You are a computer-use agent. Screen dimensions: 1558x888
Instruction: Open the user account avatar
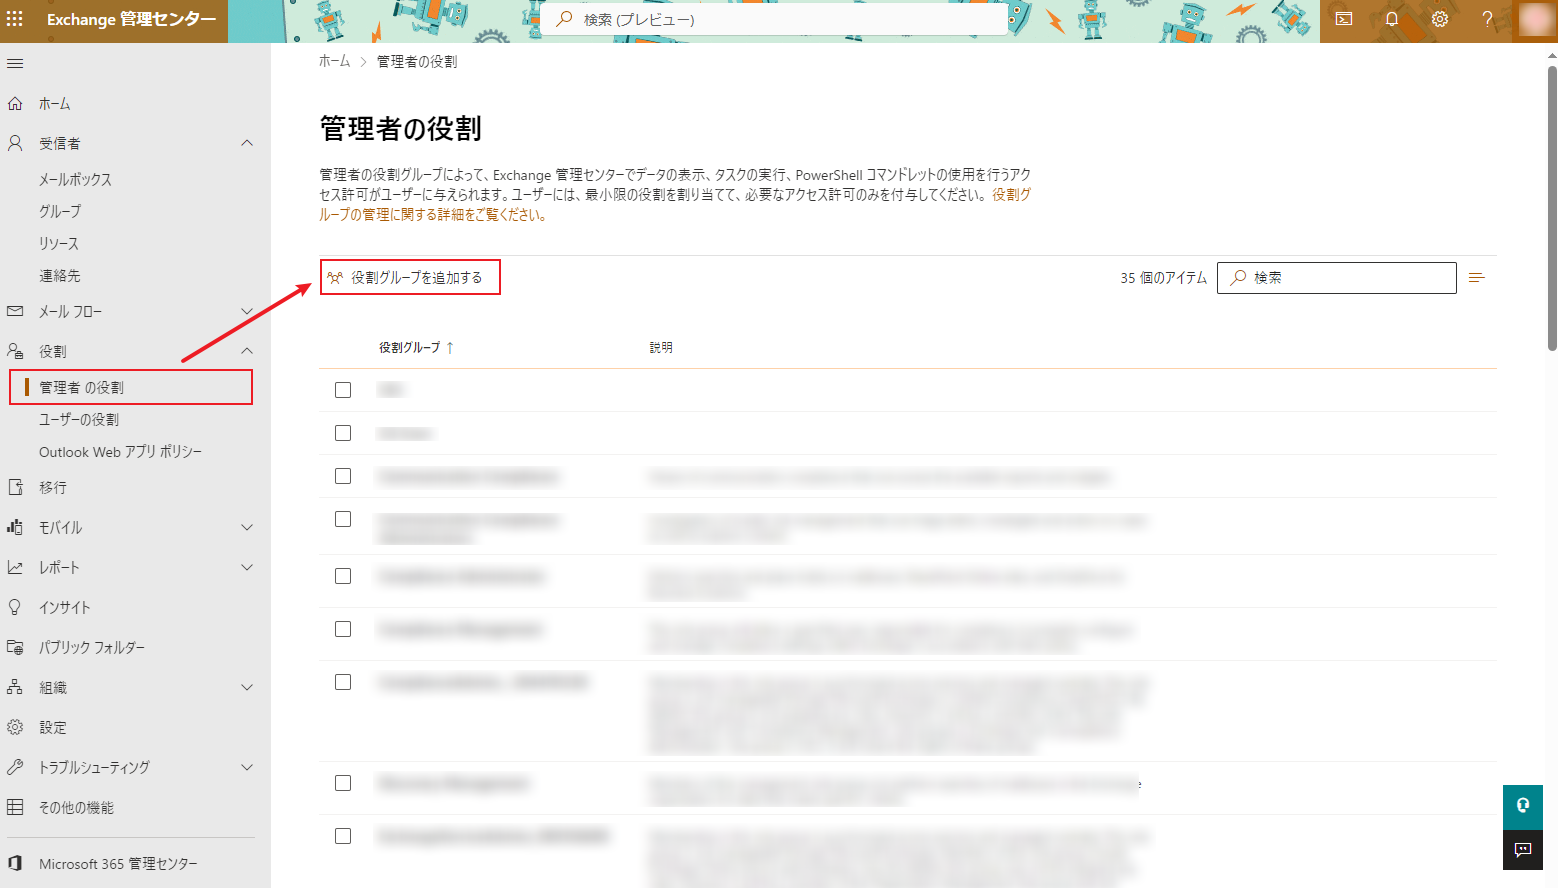[1535, 19]
